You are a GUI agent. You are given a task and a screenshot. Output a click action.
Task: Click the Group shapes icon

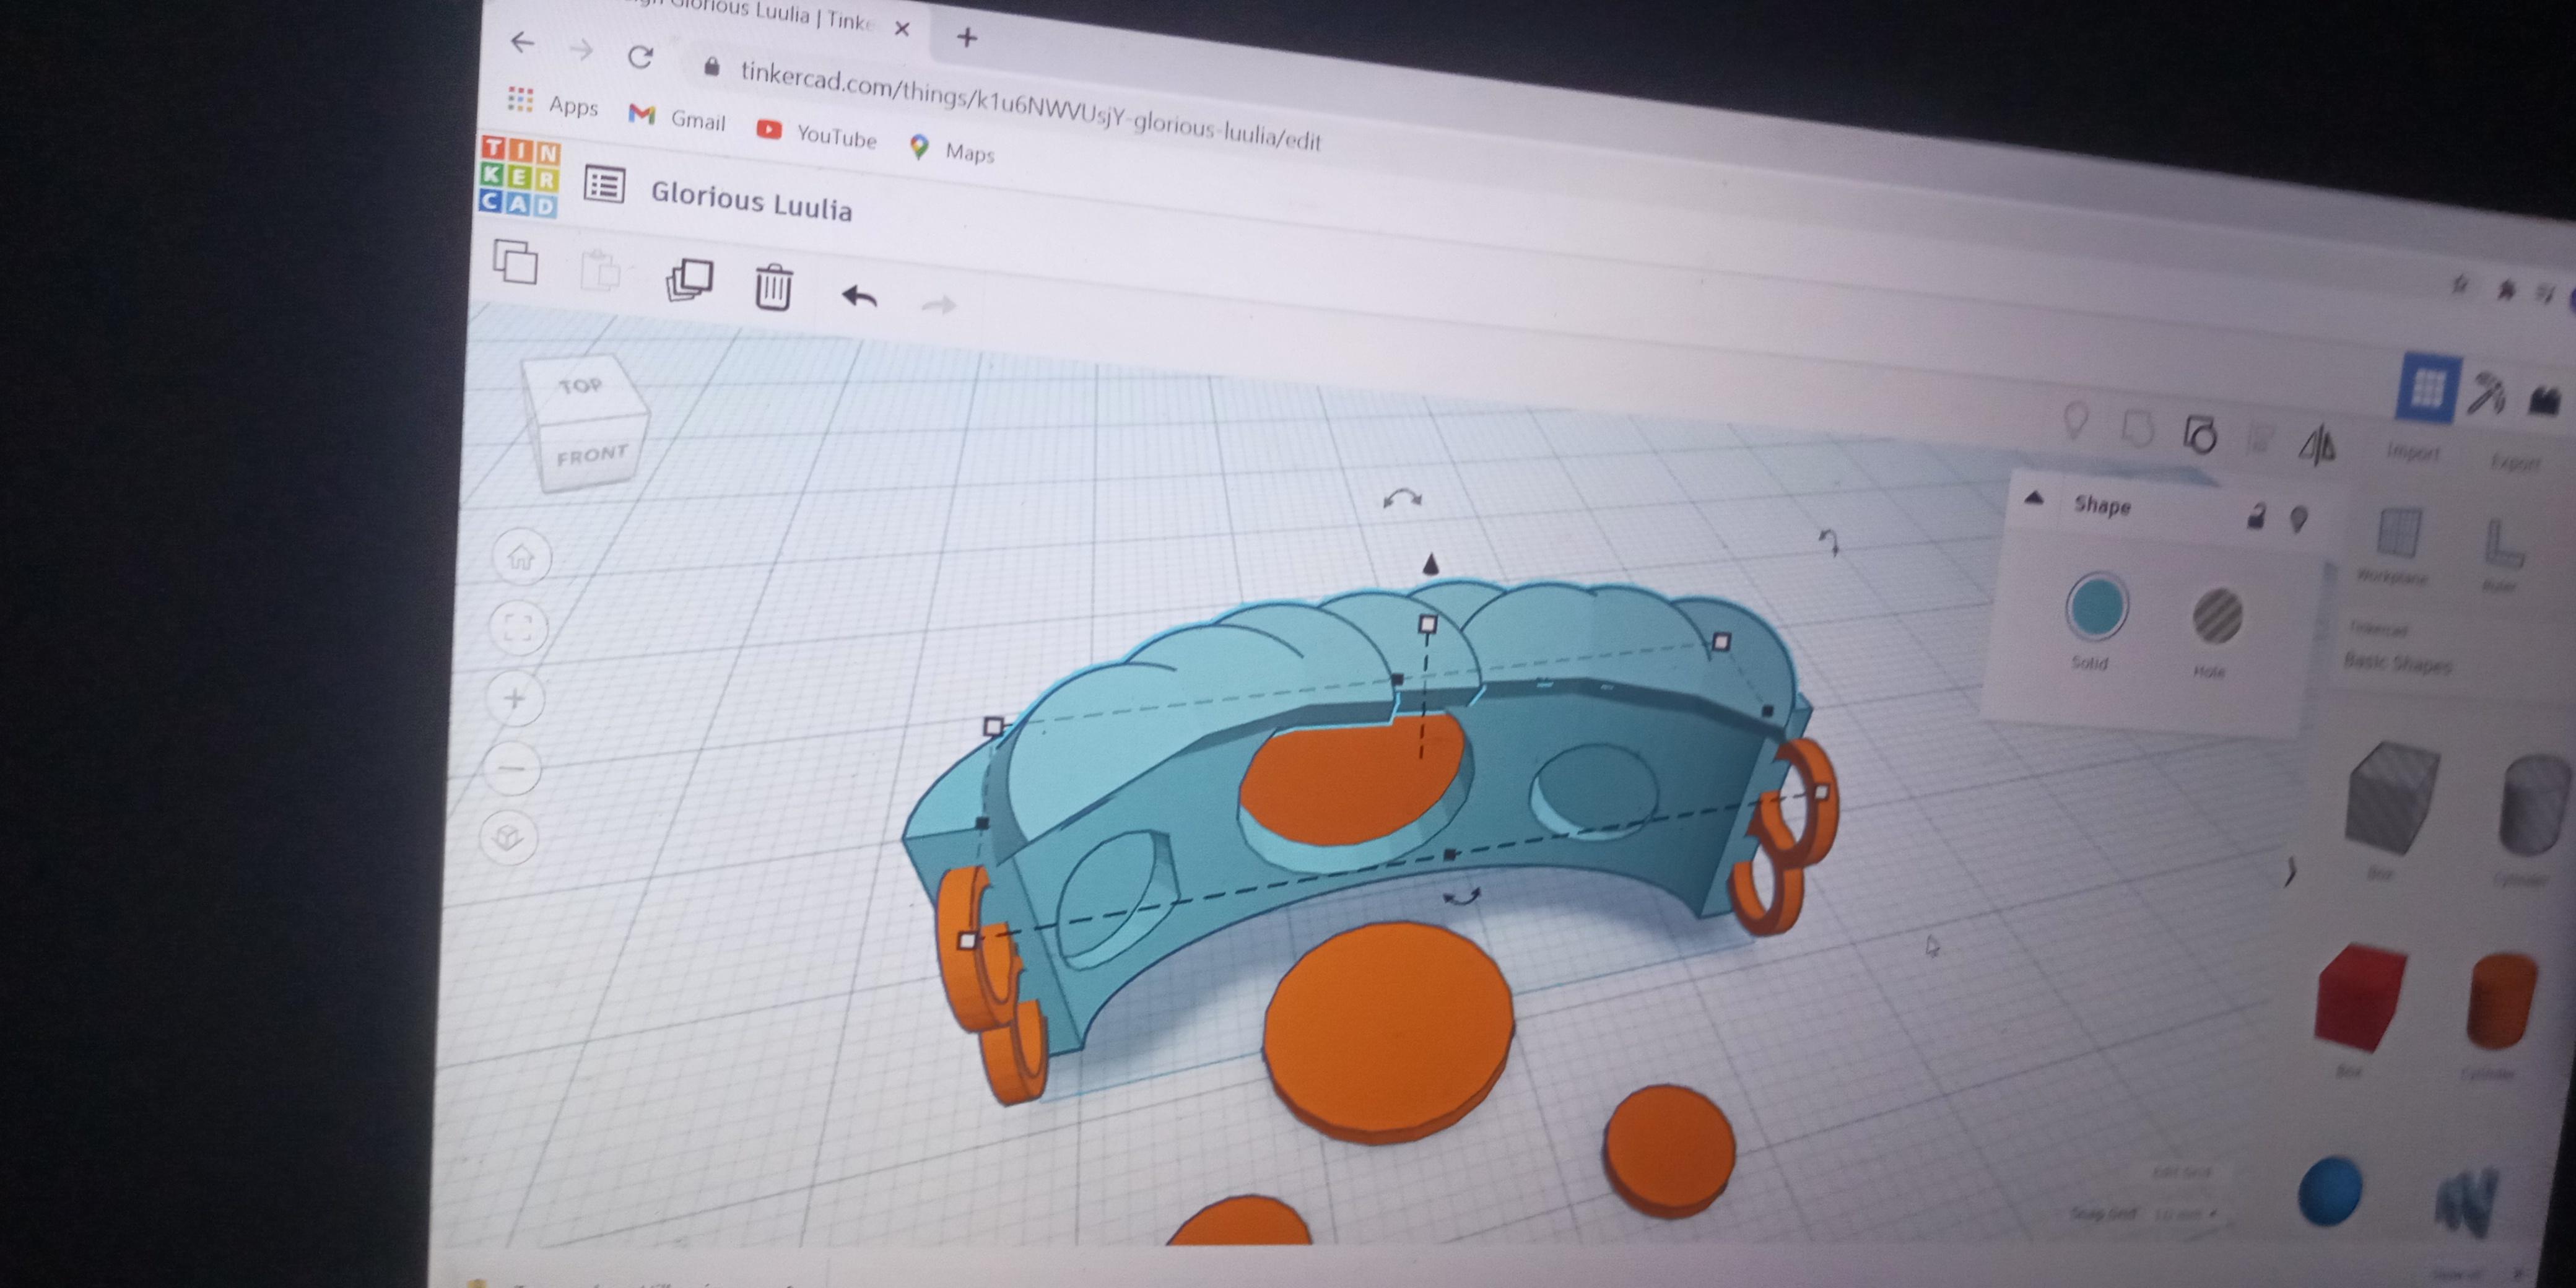2138,428
